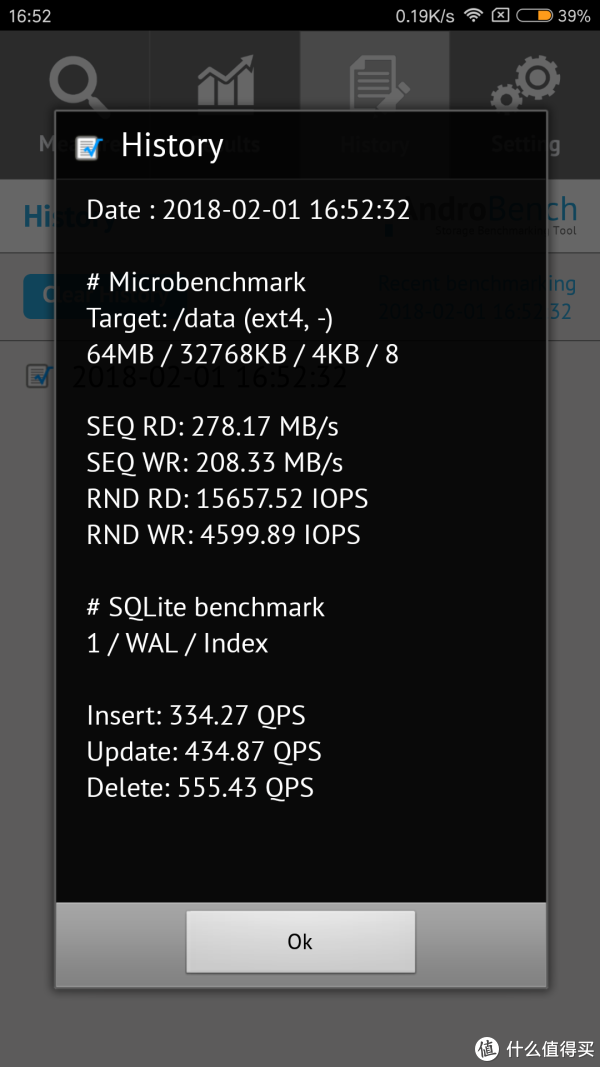This screenshot has height=1067, width=600.
Task: Tap the battery icon in status bar
Action: 535,16
